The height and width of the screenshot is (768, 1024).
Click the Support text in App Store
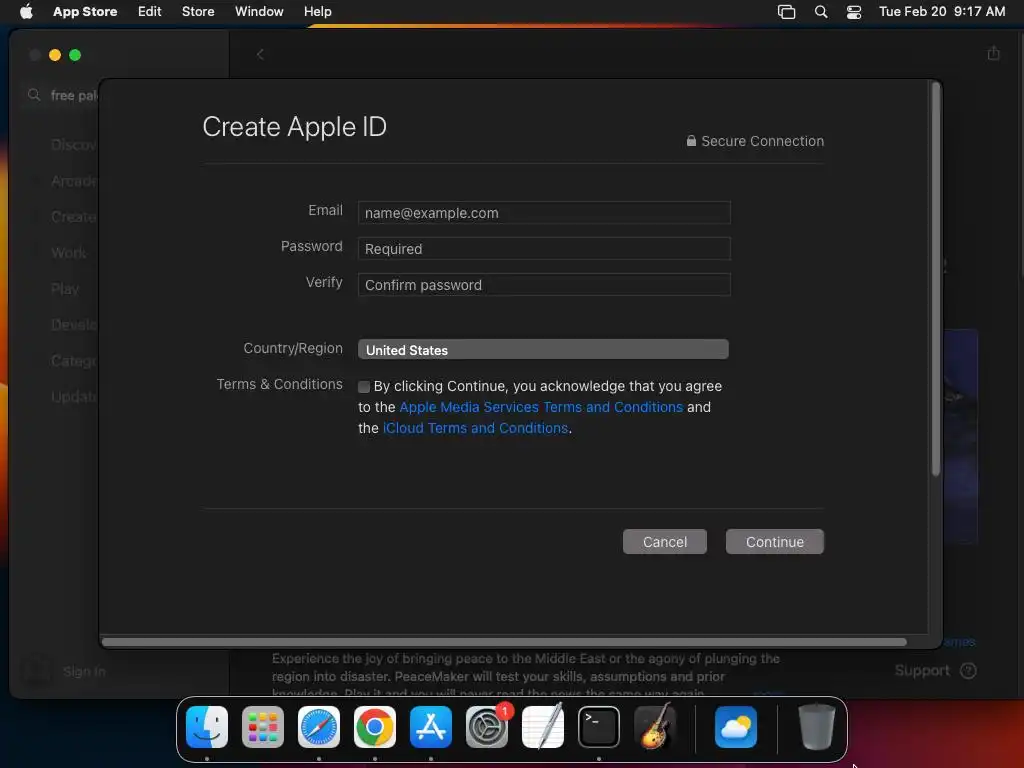pos(921,671)
